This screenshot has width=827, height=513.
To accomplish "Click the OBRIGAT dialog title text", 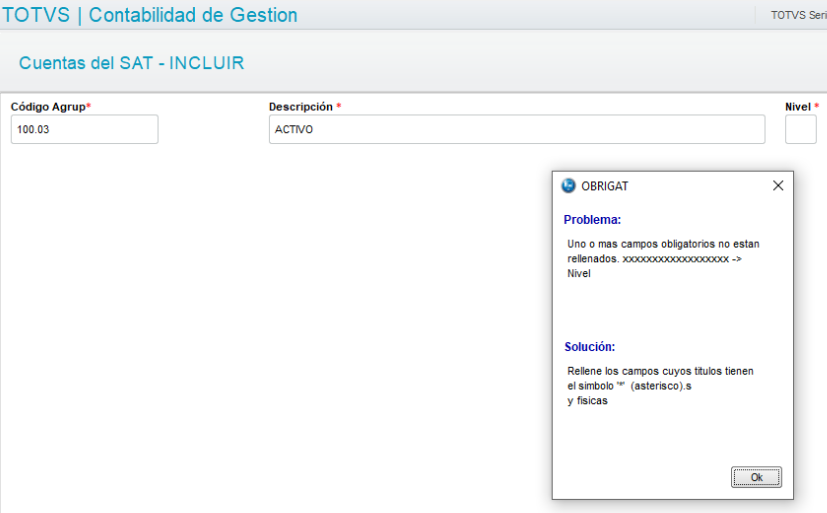I will 604,186.
